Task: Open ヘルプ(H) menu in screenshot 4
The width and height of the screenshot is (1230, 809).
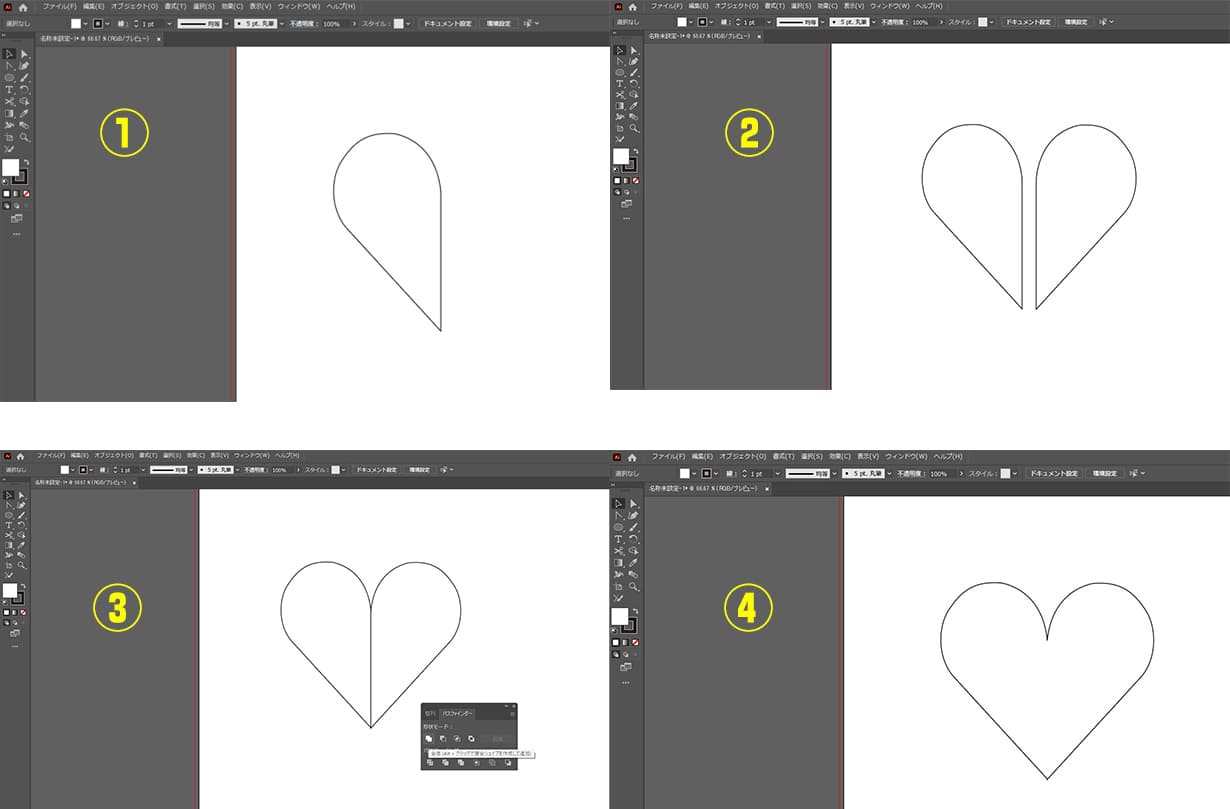Action: coord(947,456)
